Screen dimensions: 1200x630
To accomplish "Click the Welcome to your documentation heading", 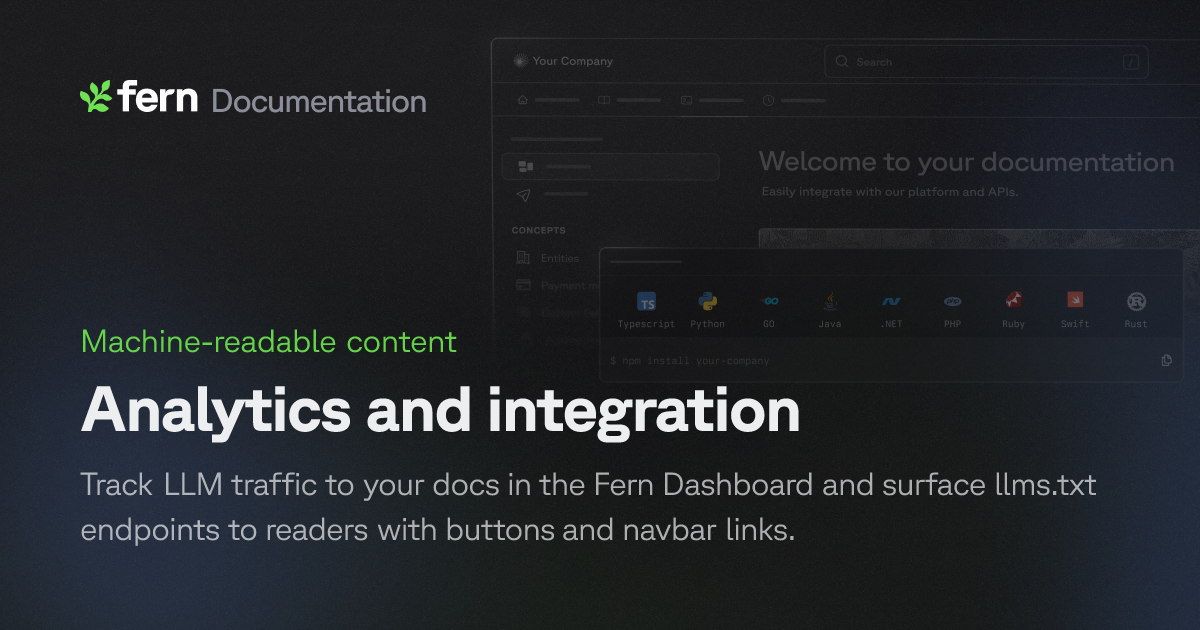I will [966, 162].
